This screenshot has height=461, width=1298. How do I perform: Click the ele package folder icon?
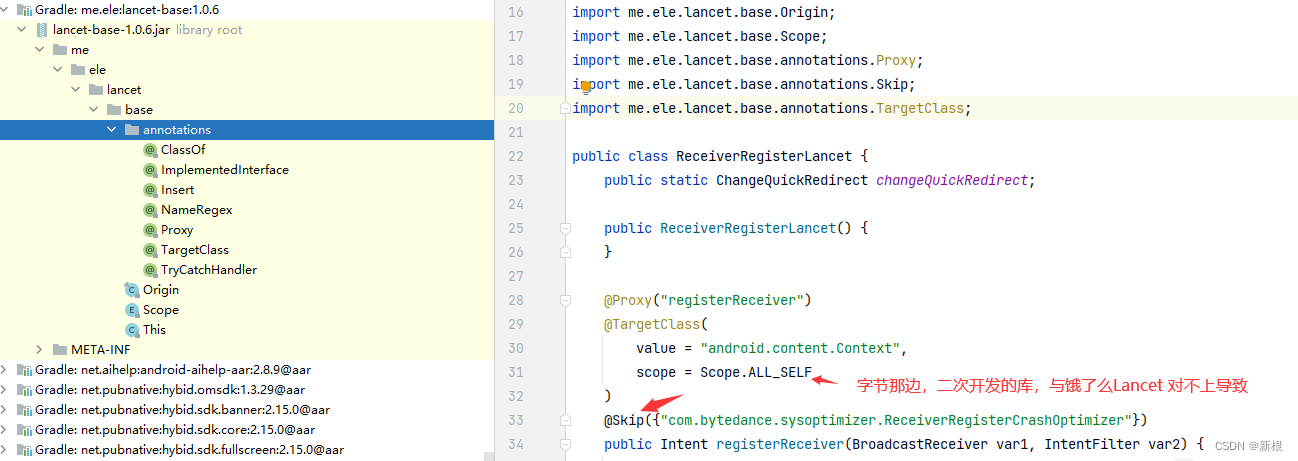click(x=78, y=70)
